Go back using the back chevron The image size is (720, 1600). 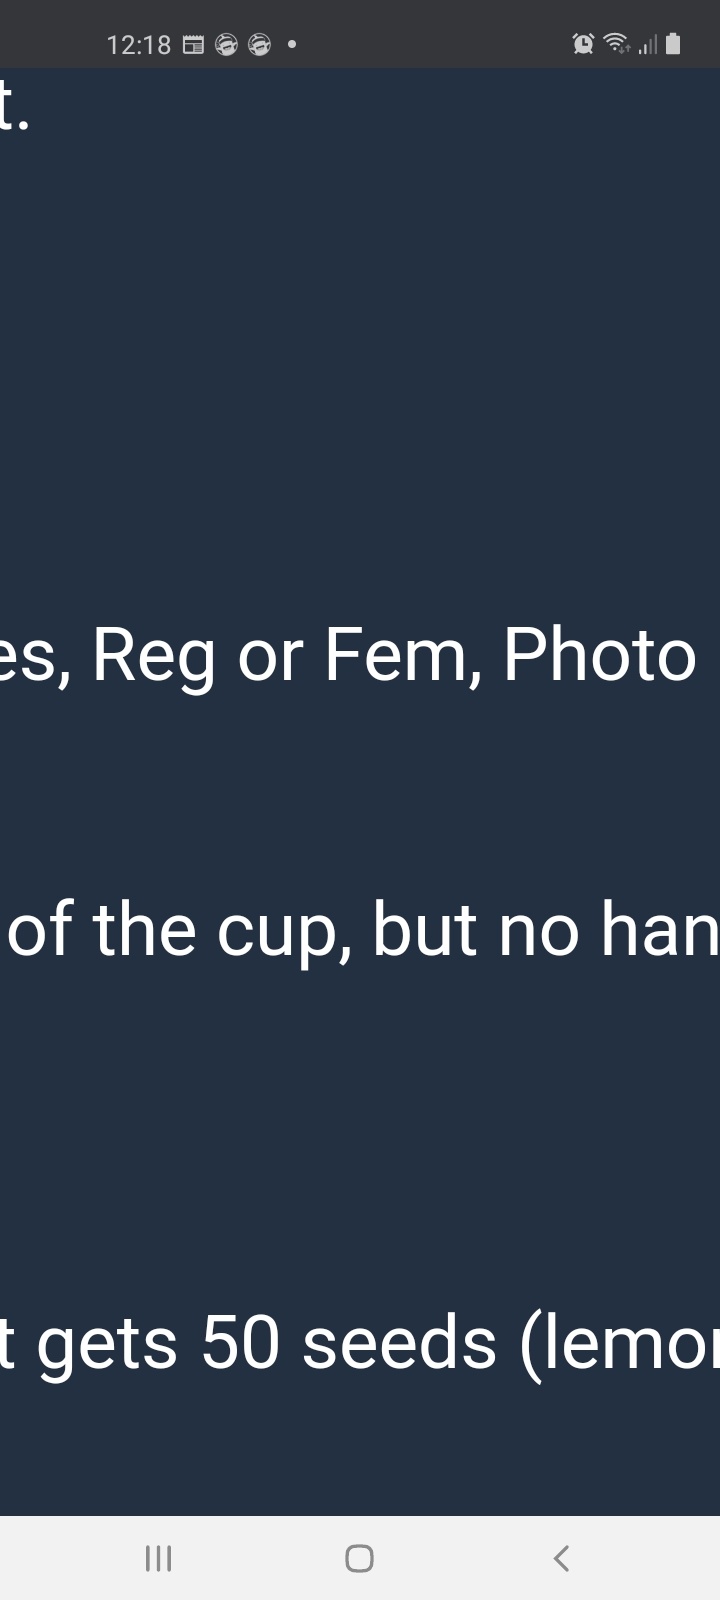[561, 1558]
